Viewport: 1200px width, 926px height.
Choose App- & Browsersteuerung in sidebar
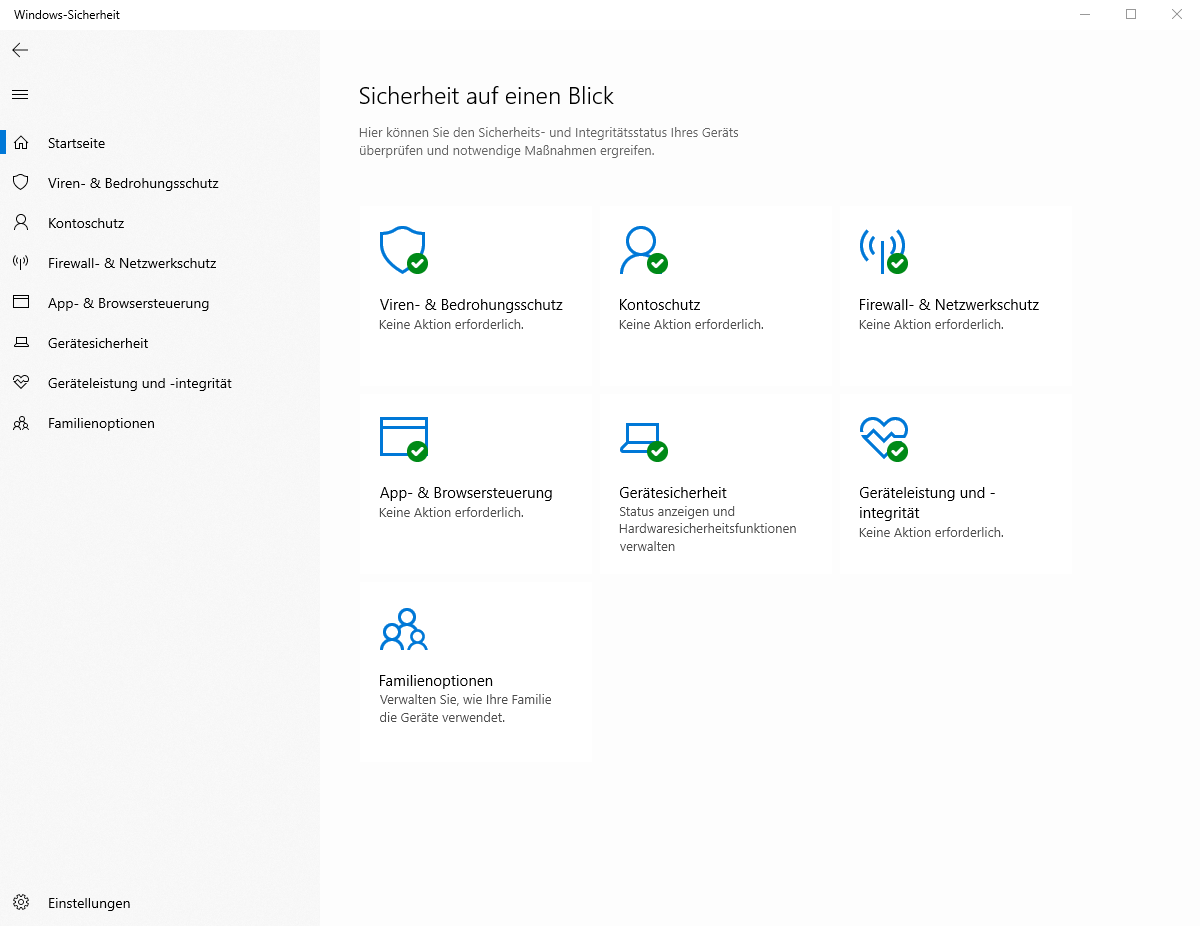tap(129, 303)
